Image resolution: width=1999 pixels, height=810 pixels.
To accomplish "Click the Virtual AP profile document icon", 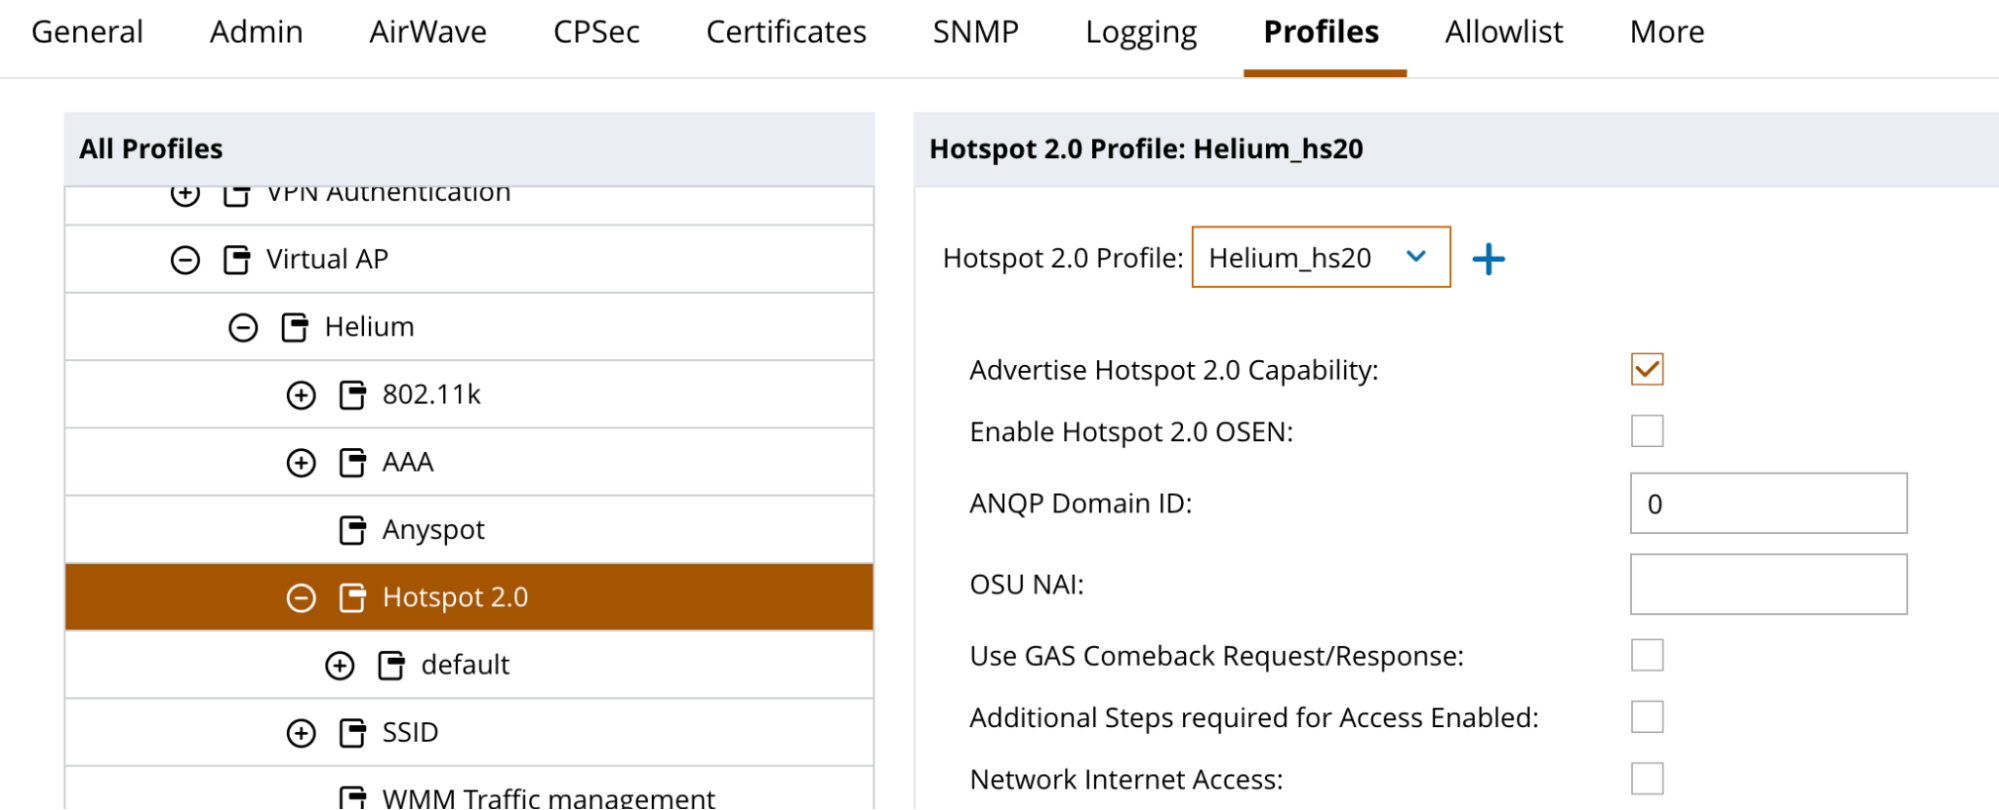I will (x=237, y=260).
